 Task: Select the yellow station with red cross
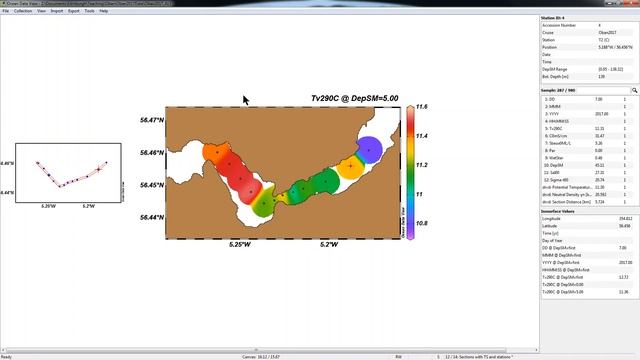point(351,166)
